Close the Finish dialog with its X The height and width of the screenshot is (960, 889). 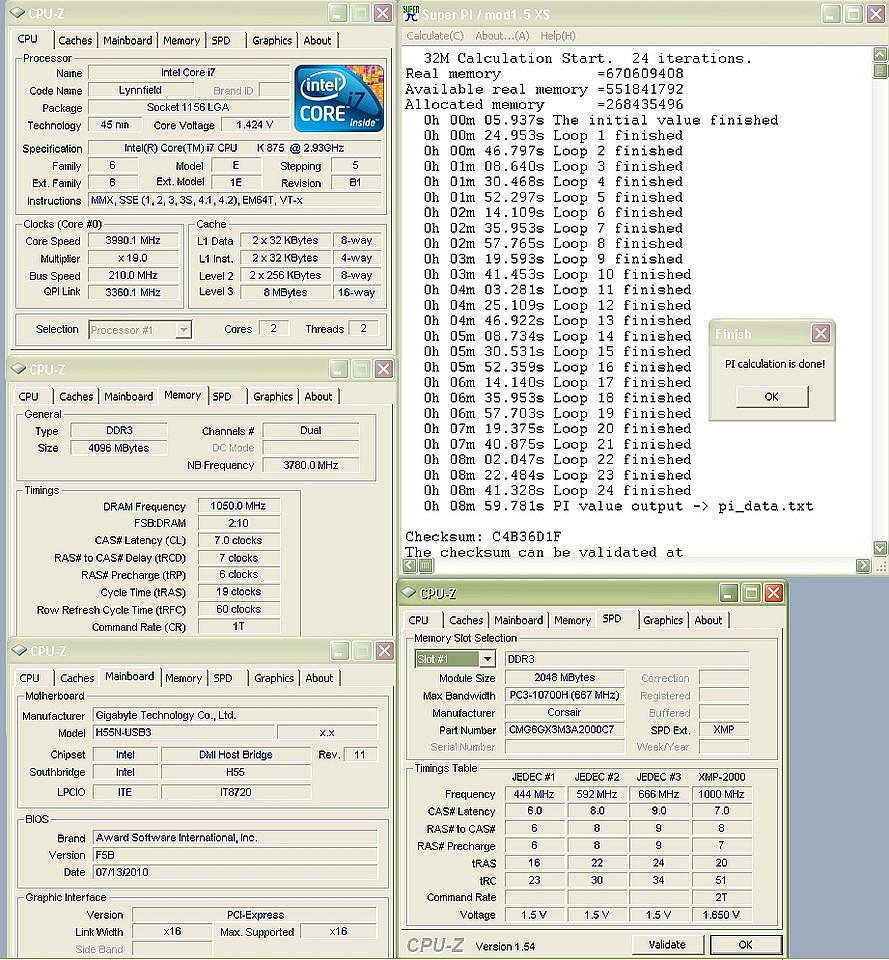click(820, 333)
